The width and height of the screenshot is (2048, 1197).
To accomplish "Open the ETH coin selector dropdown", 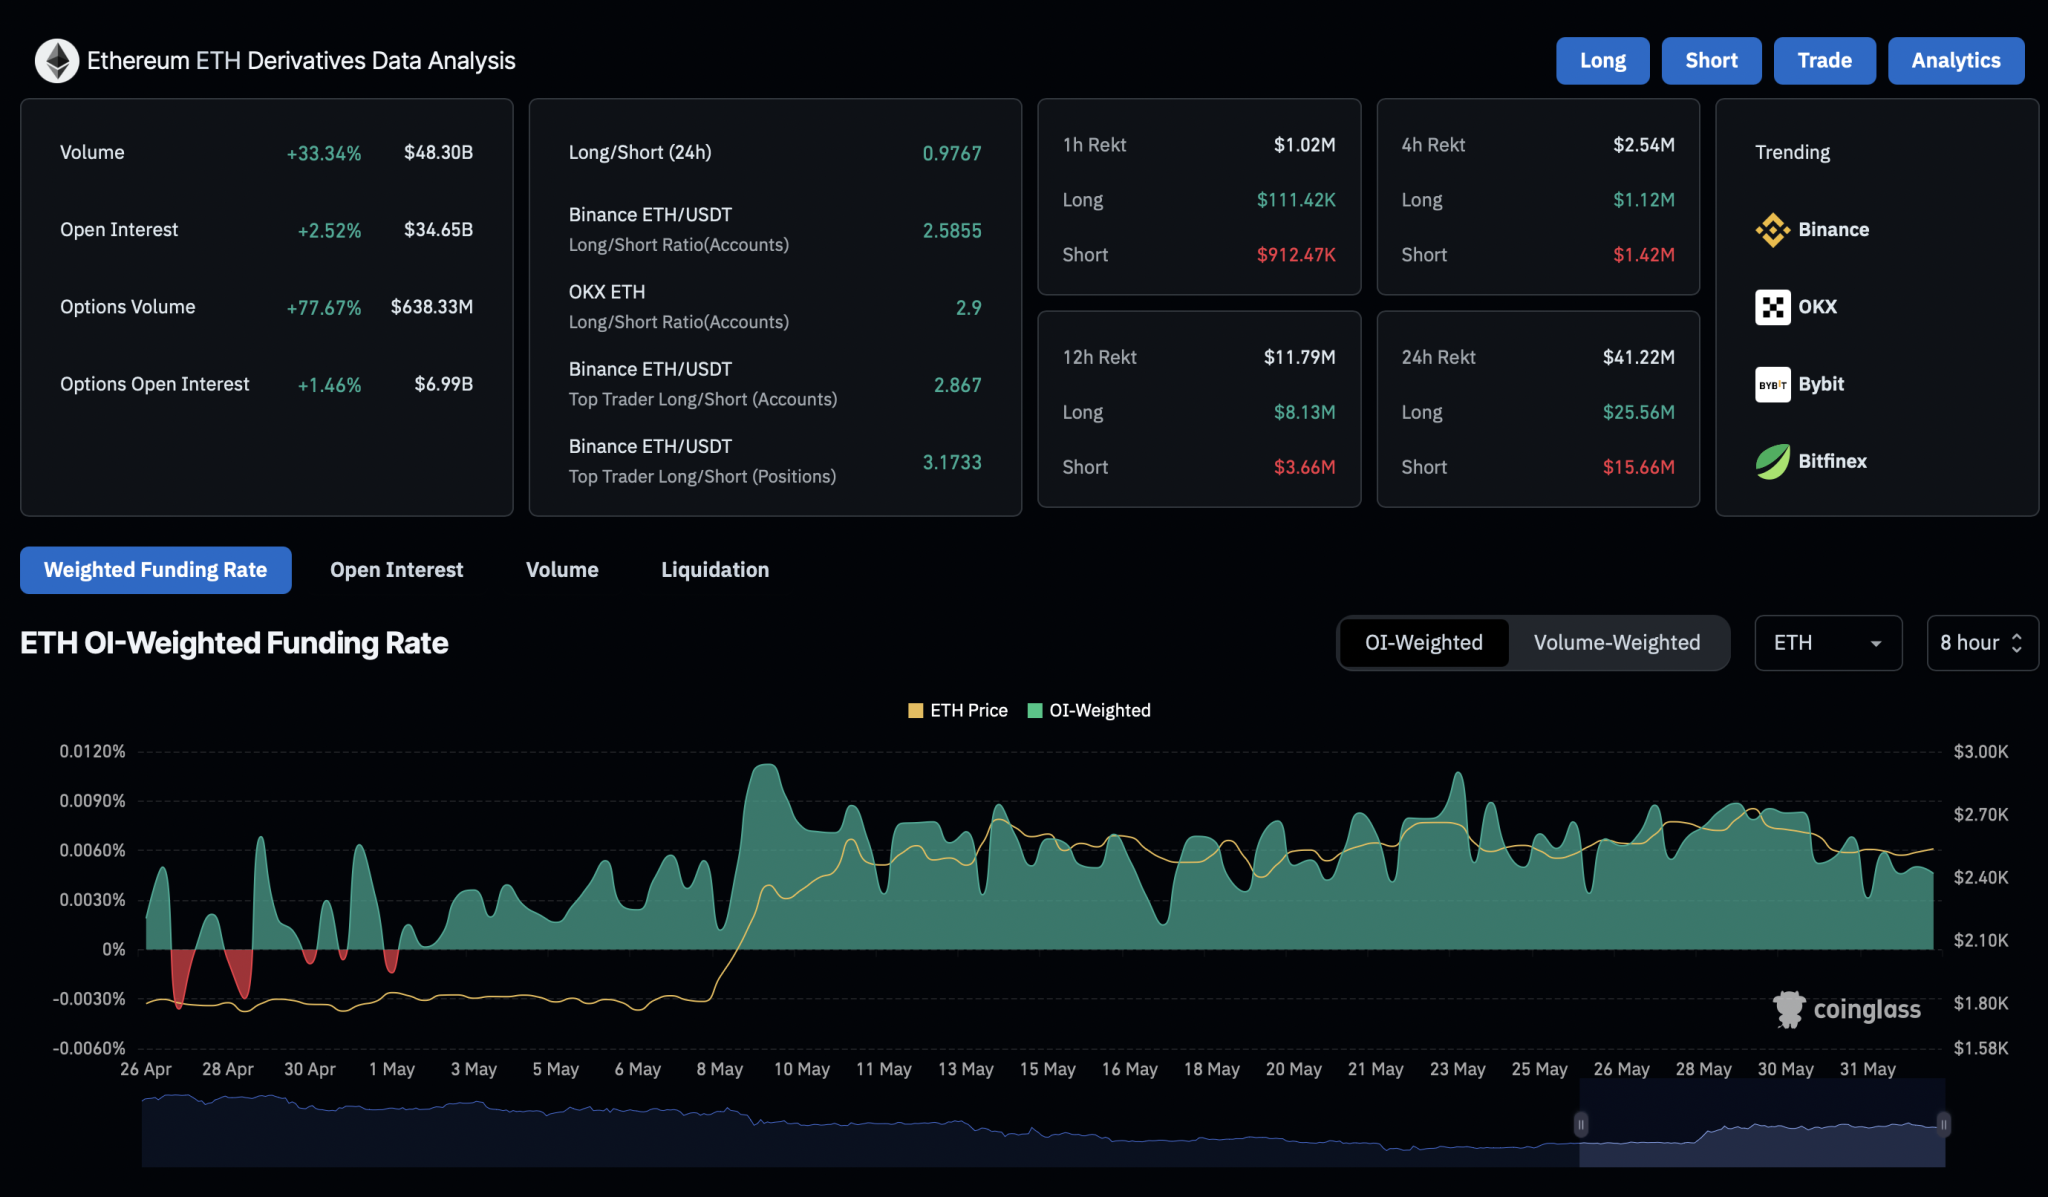I will pos(1828,643).
